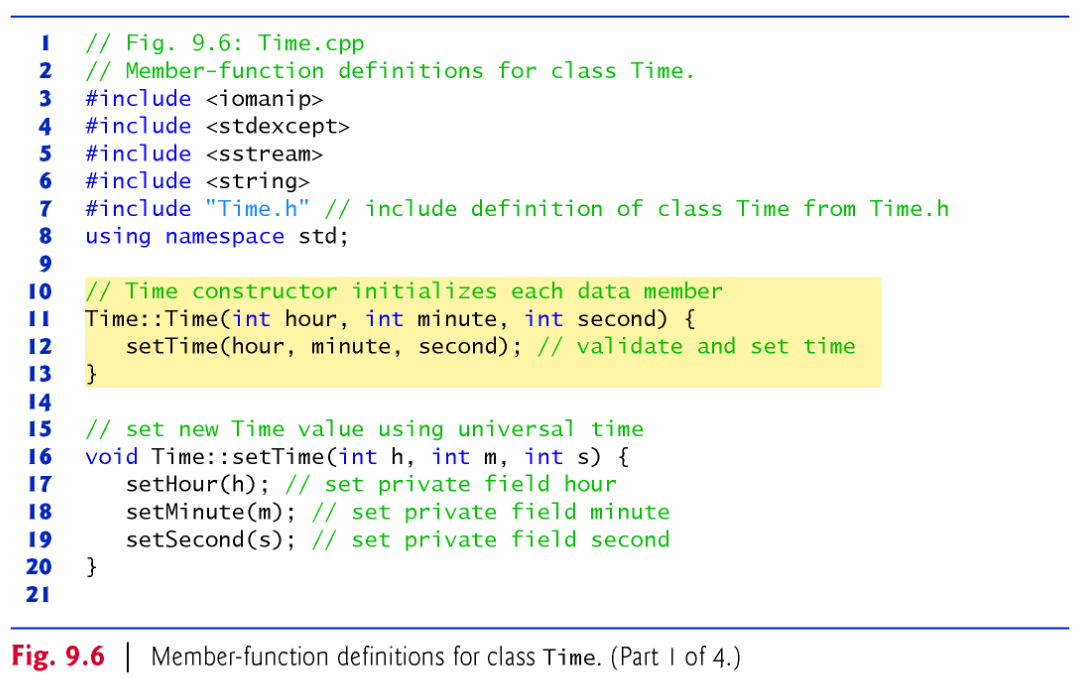Click the void keyword on line 16
The width and height of the screenshot is (1080, 679).
112,456
